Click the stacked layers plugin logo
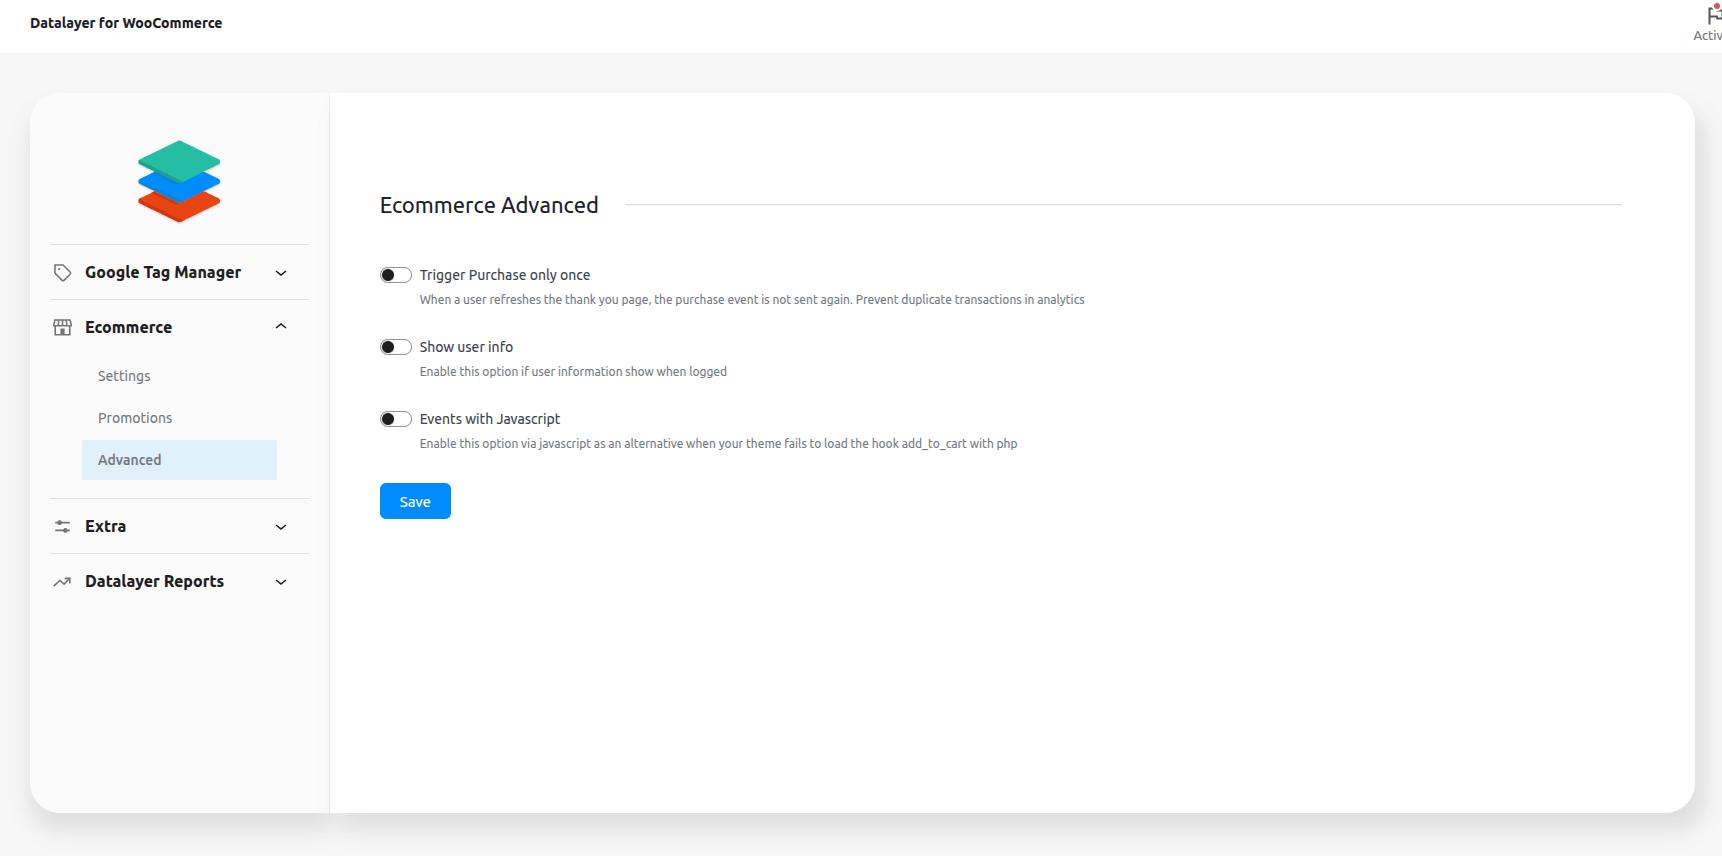1722x856 pixels. (179, 181)
